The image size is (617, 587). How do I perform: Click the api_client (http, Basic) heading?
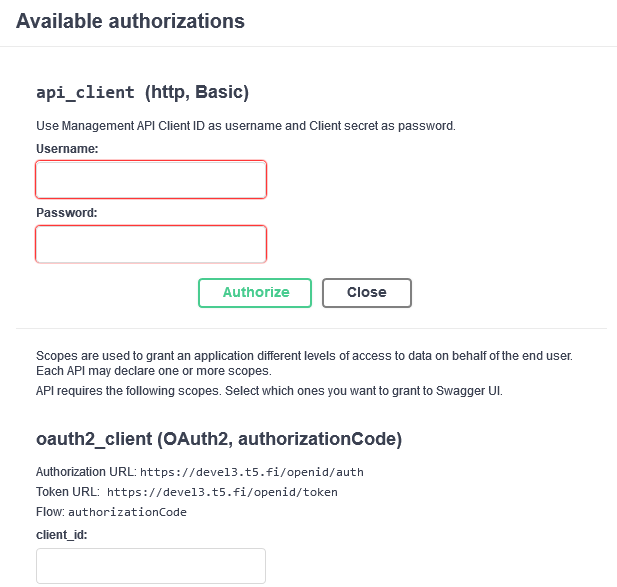tap(142, 93)
